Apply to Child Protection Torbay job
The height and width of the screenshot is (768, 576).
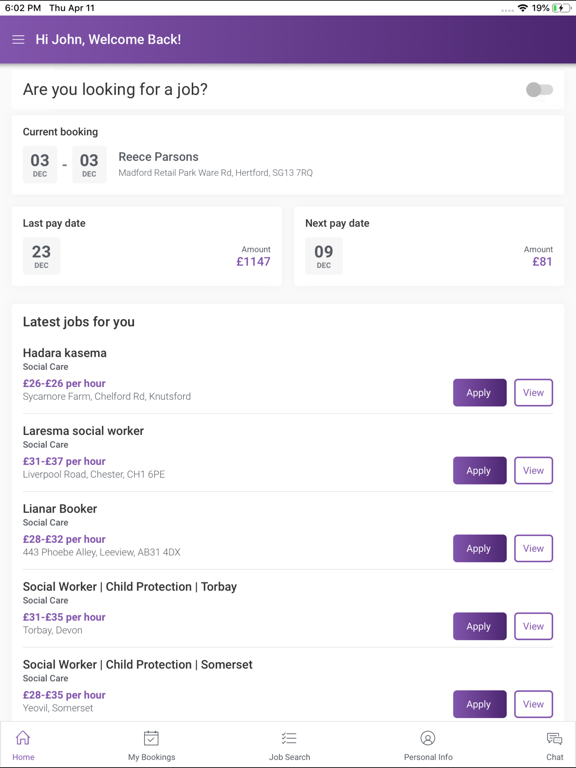480,626
